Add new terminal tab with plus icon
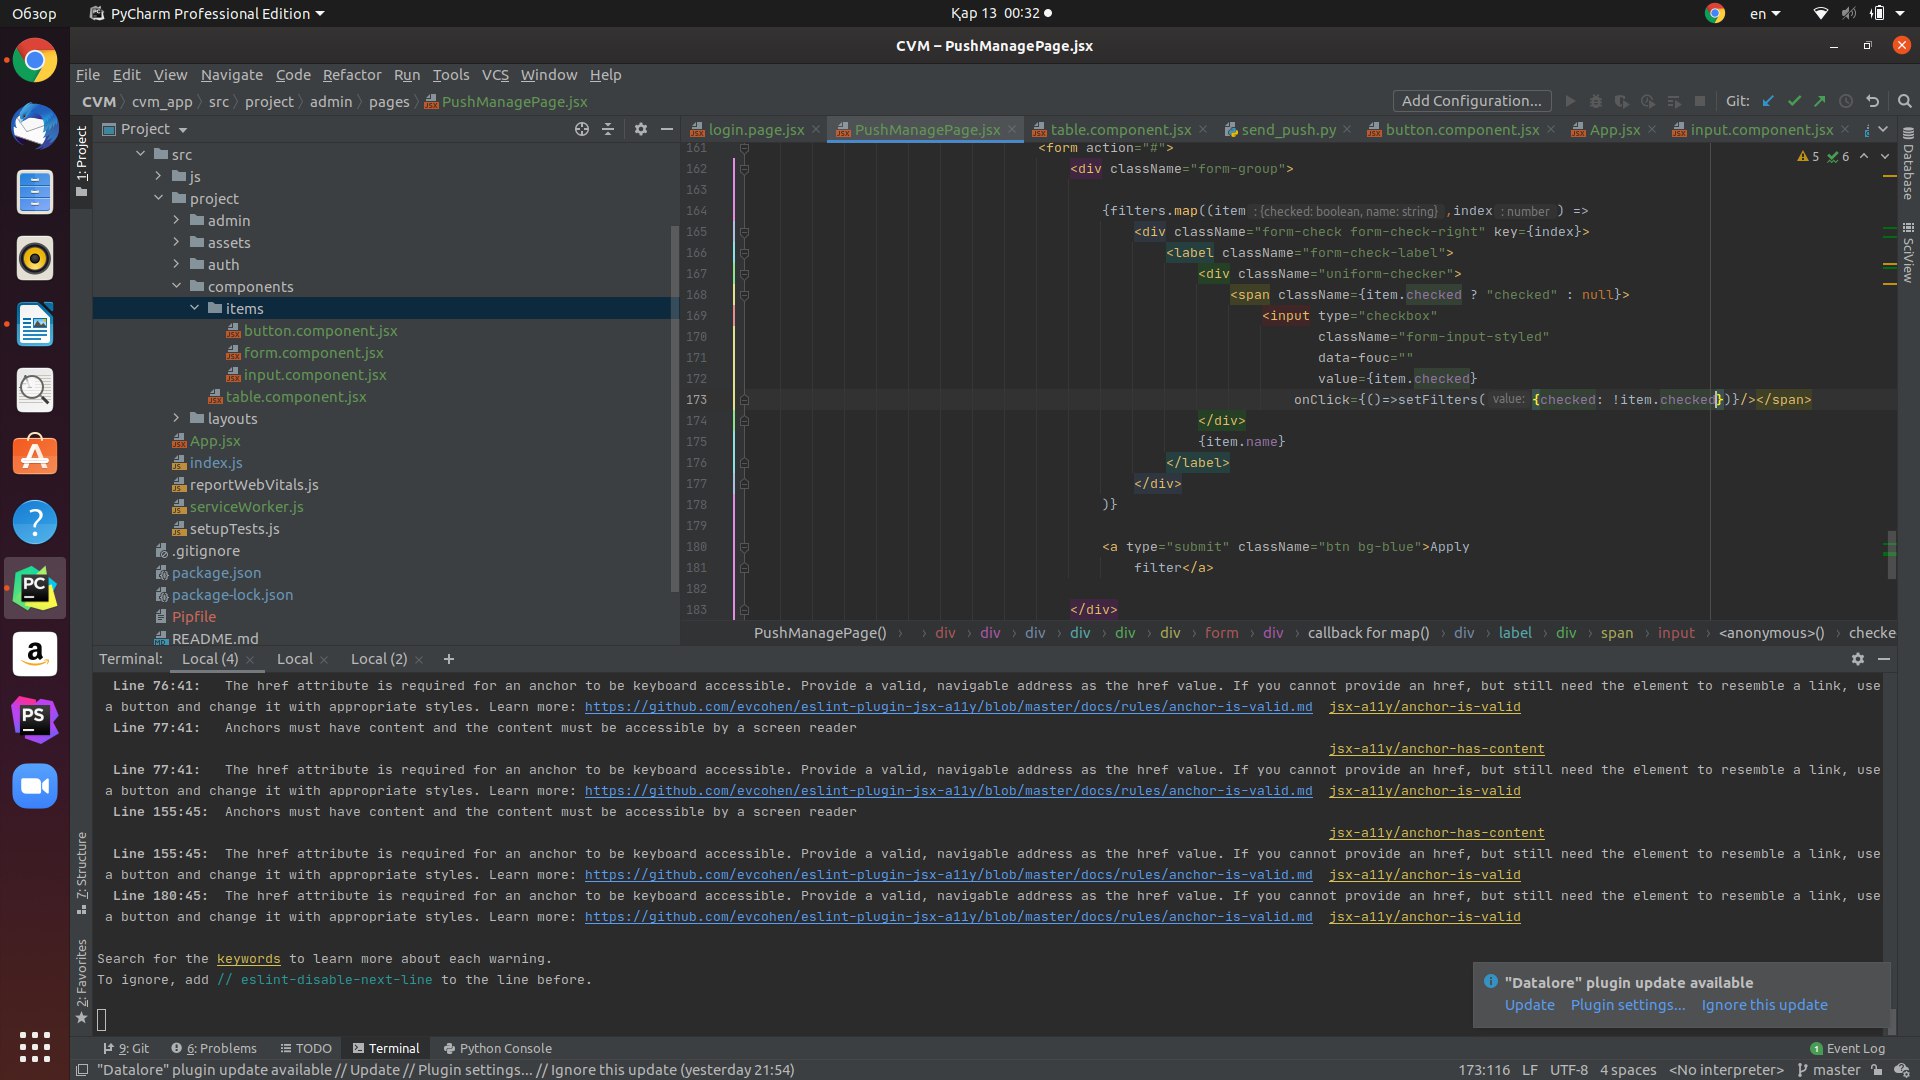 pyautogui.click(x=449, y=659)
